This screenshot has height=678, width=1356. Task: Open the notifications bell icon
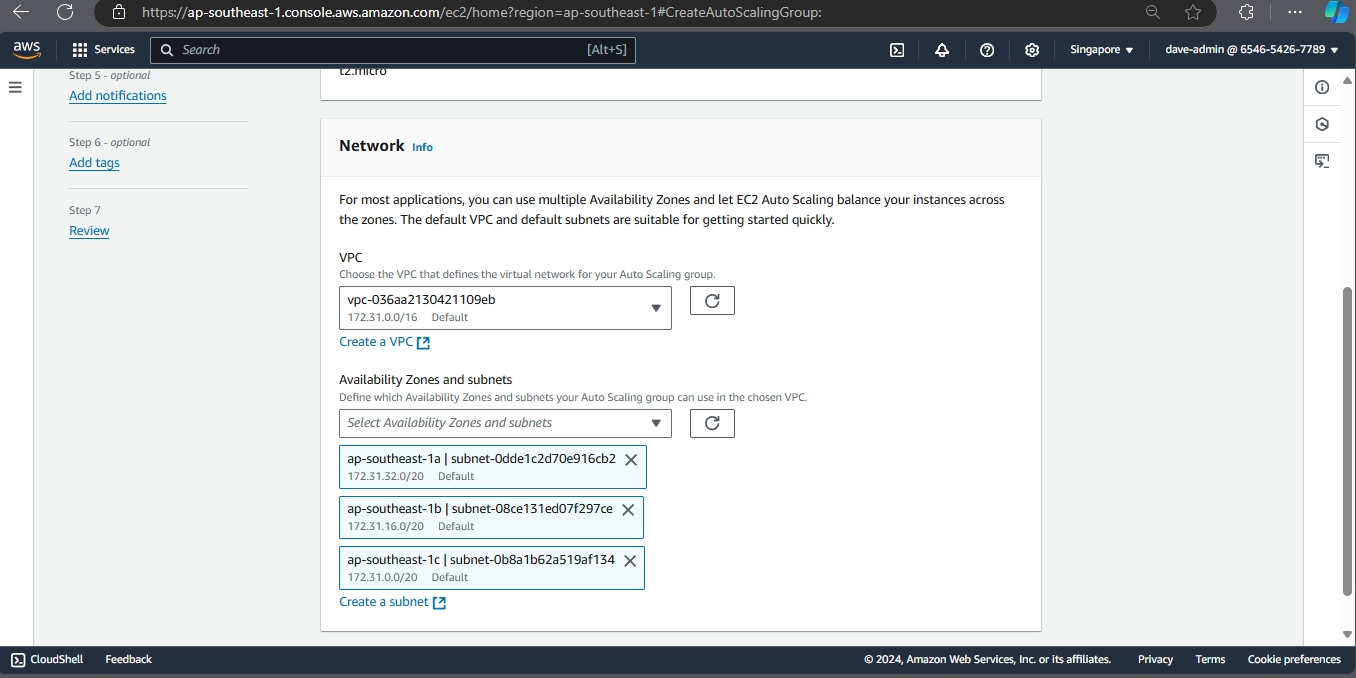click(942, 50)
